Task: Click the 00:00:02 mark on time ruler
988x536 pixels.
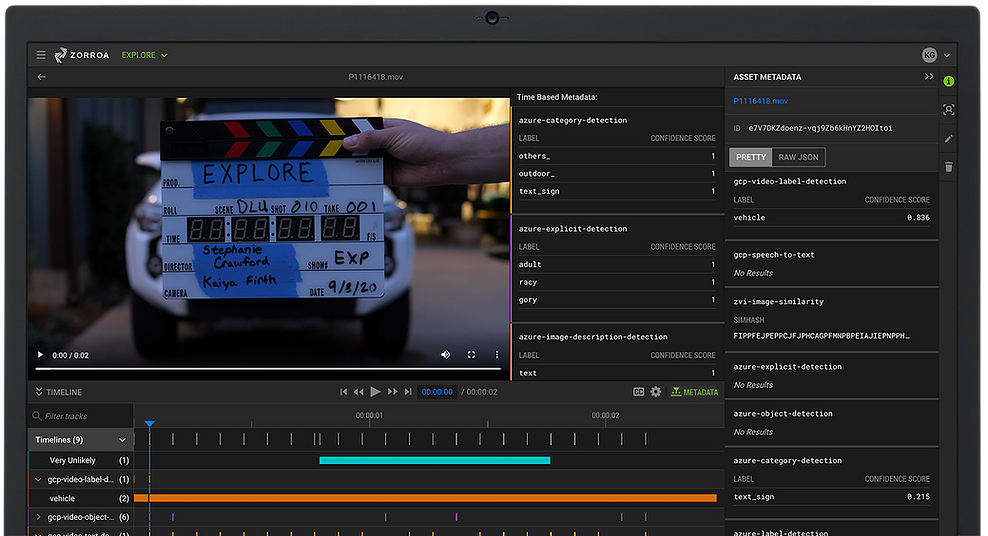Action: [606, 415]
